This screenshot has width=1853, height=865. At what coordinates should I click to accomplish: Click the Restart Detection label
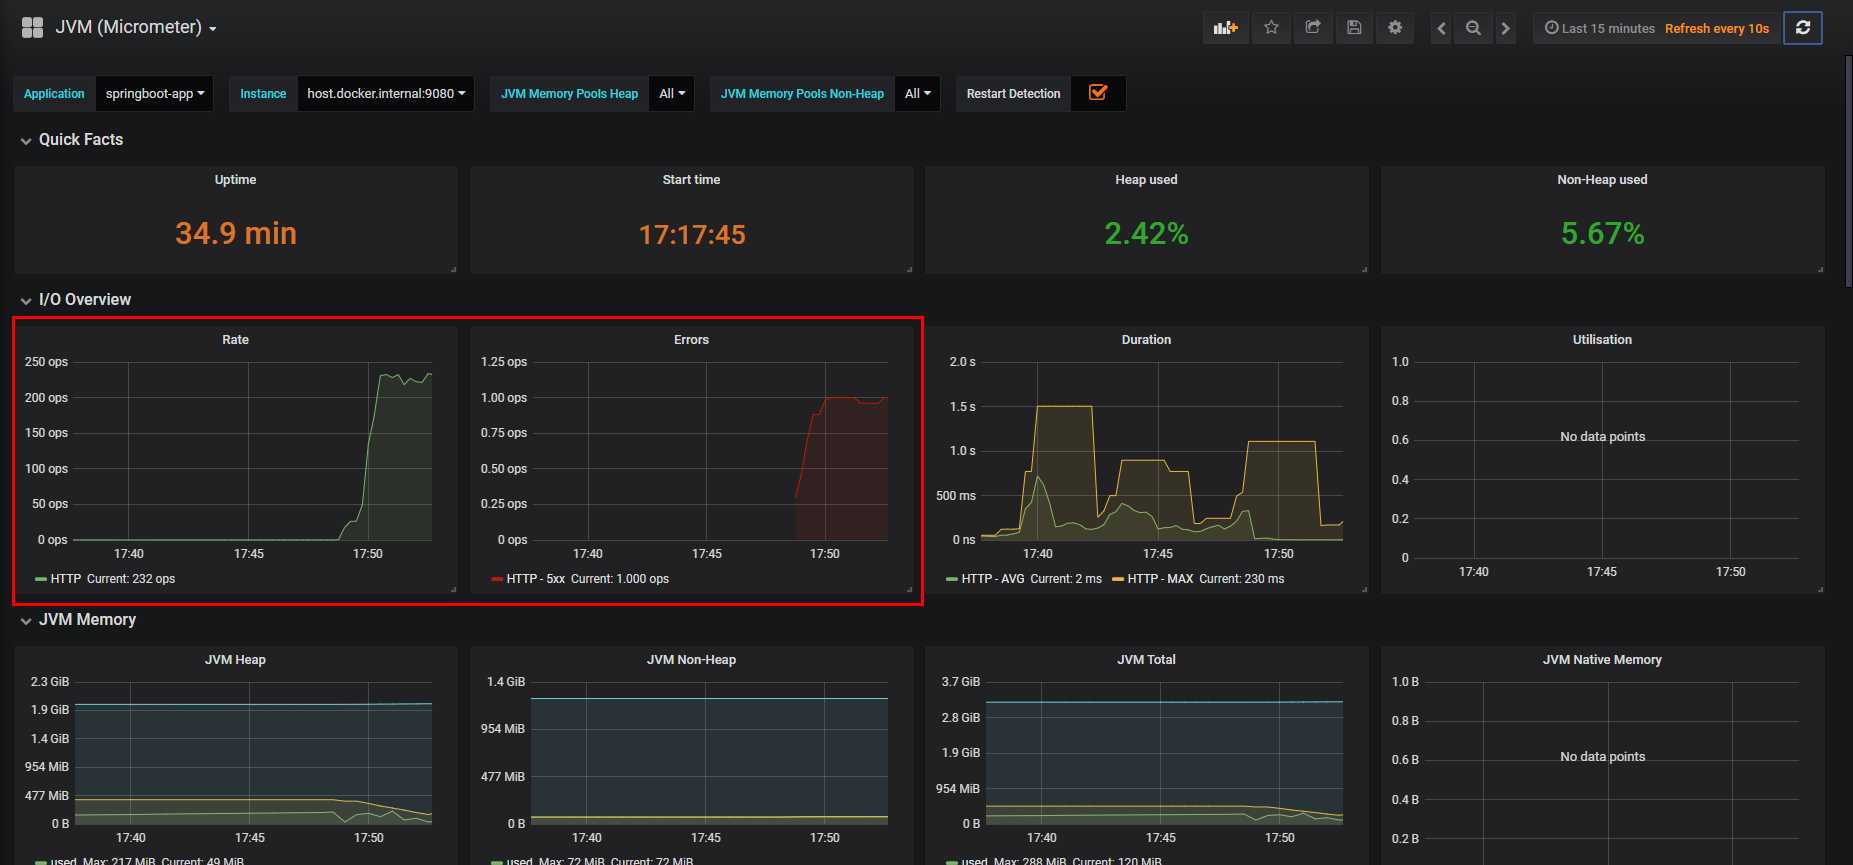[x=1013, y=93]
